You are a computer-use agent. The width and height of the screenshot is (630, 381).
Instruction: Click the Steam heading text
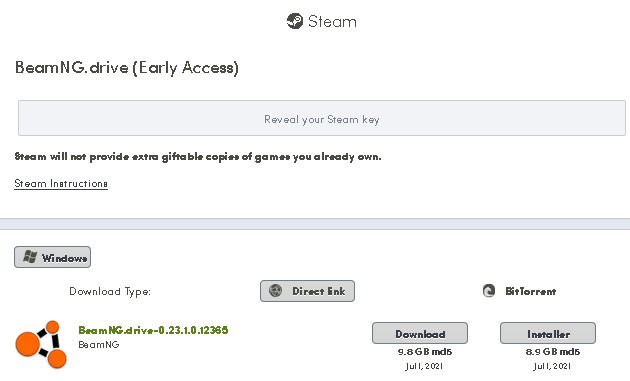point(332,21)
